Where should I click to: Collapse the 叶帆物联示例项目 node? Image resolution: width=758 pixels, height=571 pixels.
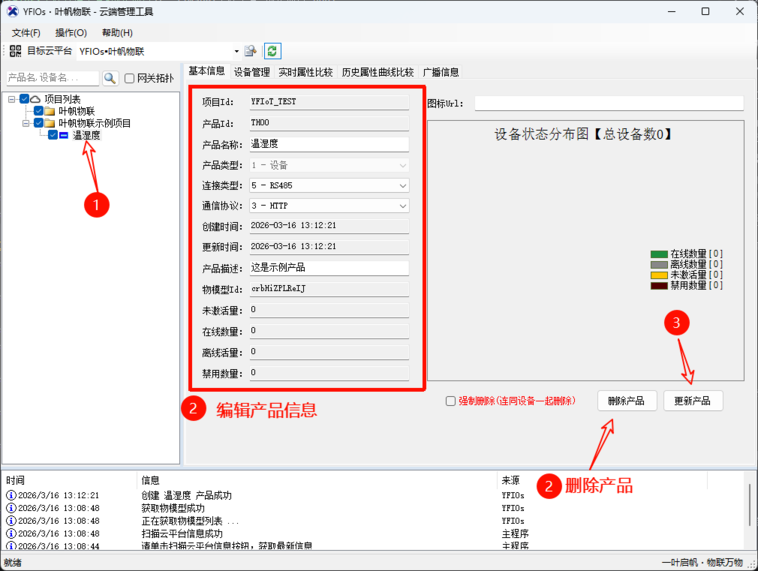26,123
